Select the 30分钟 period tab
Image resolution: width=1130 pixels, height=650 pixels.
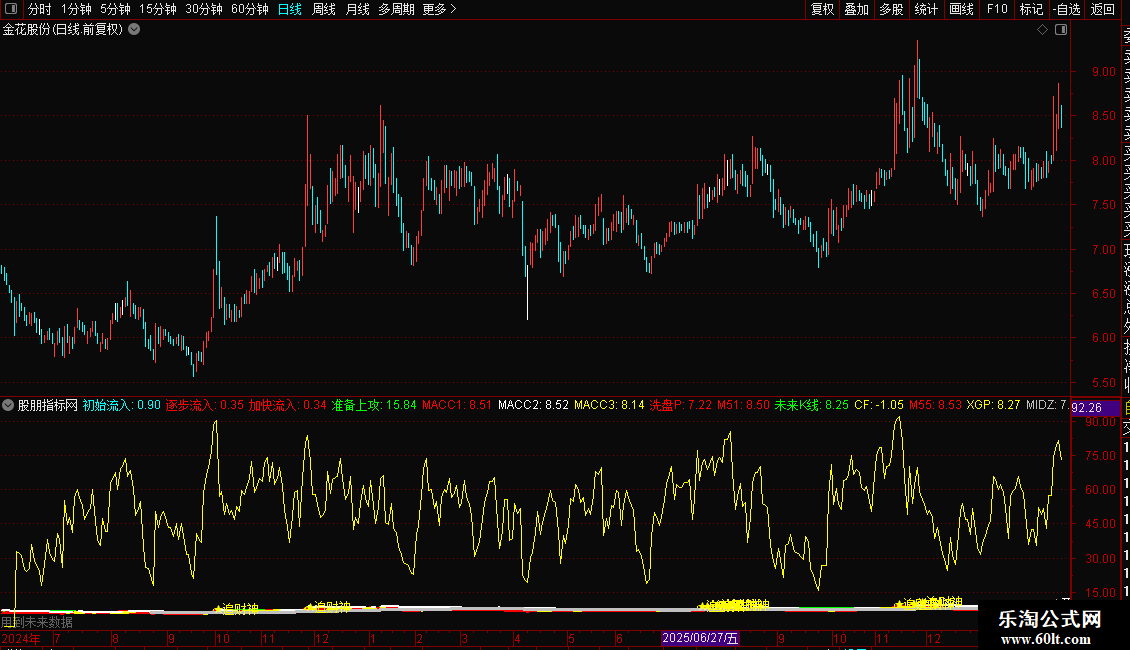(204, 9)
